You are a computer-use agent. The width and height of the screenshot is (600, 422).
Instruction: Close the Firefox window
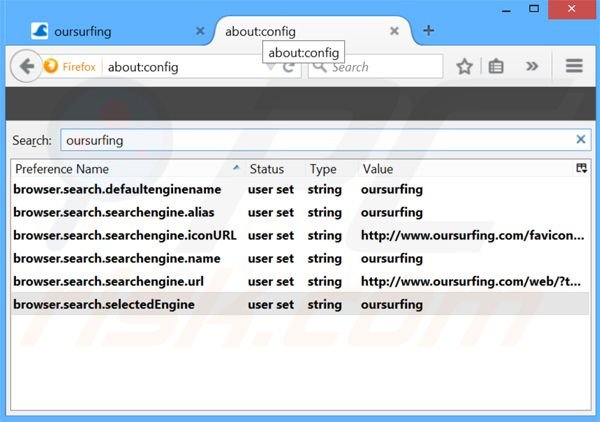(572, 9)
